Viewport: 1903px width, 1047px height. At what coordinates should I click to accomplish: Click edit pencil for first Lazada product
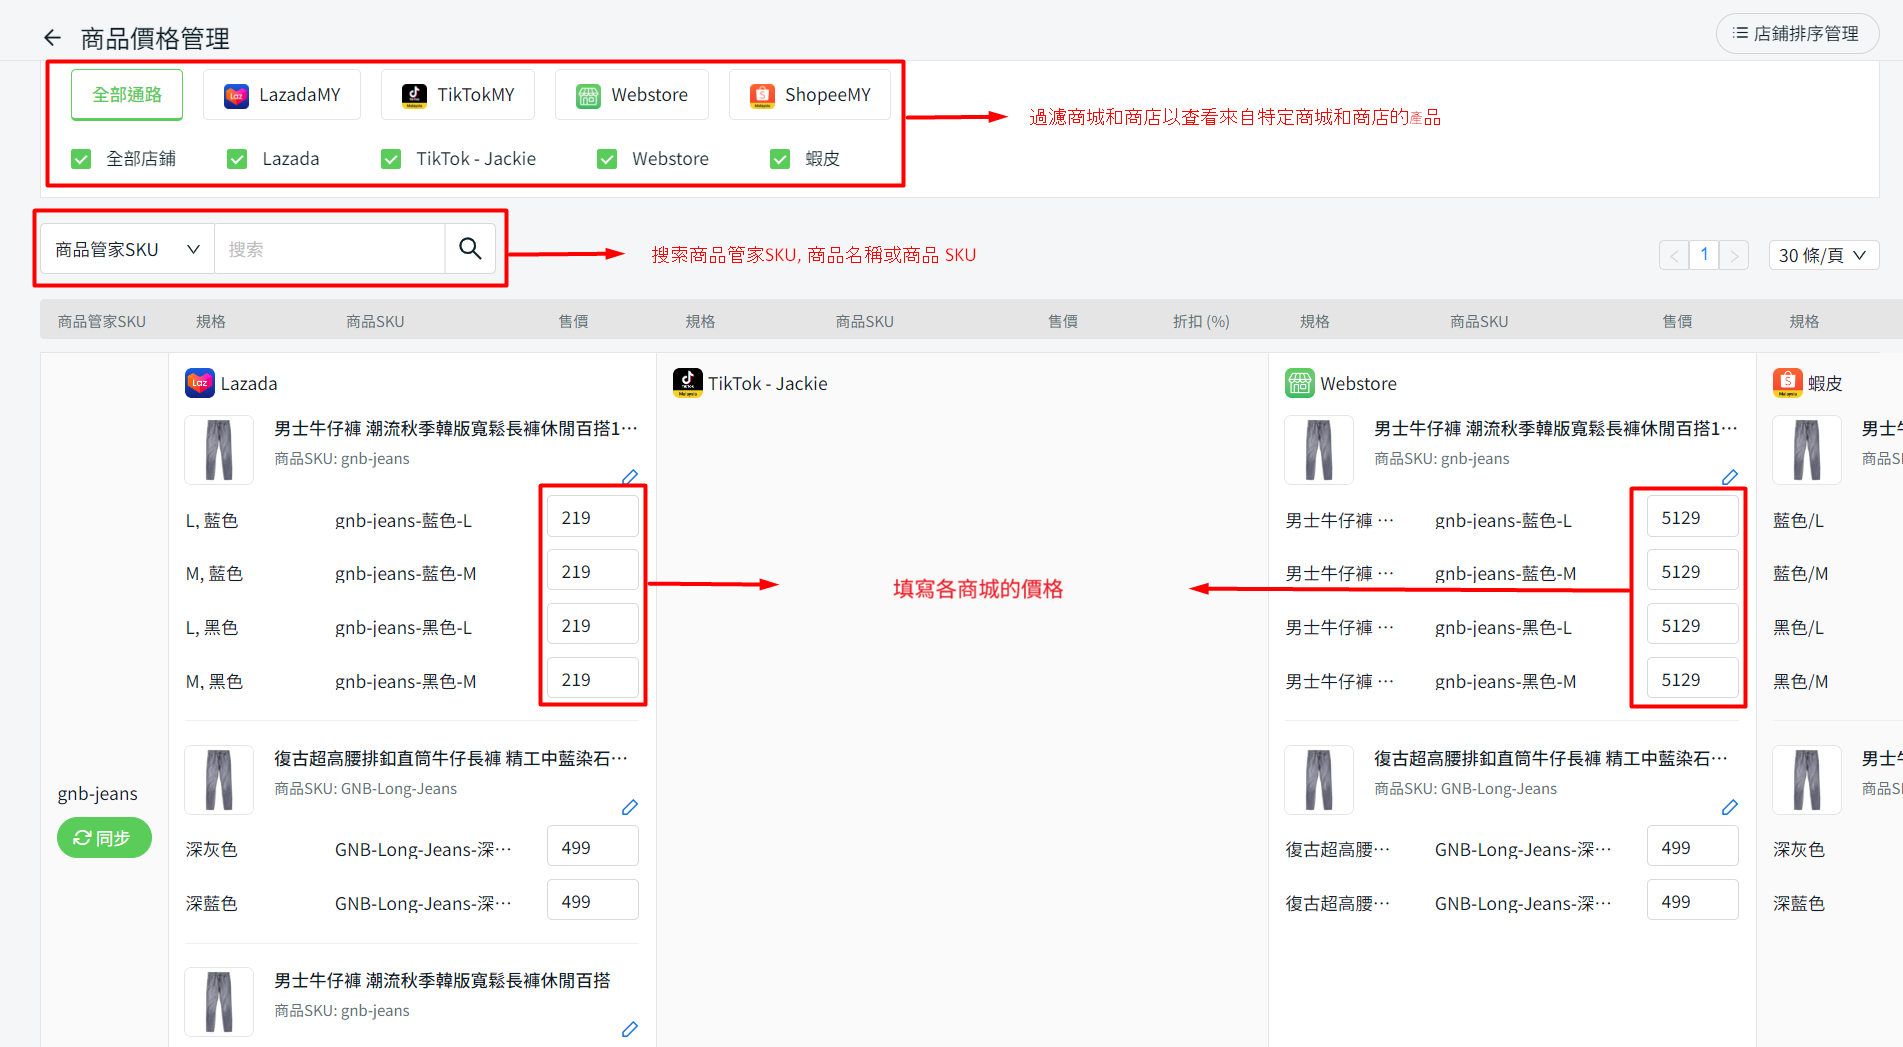[x=630, y=477]
